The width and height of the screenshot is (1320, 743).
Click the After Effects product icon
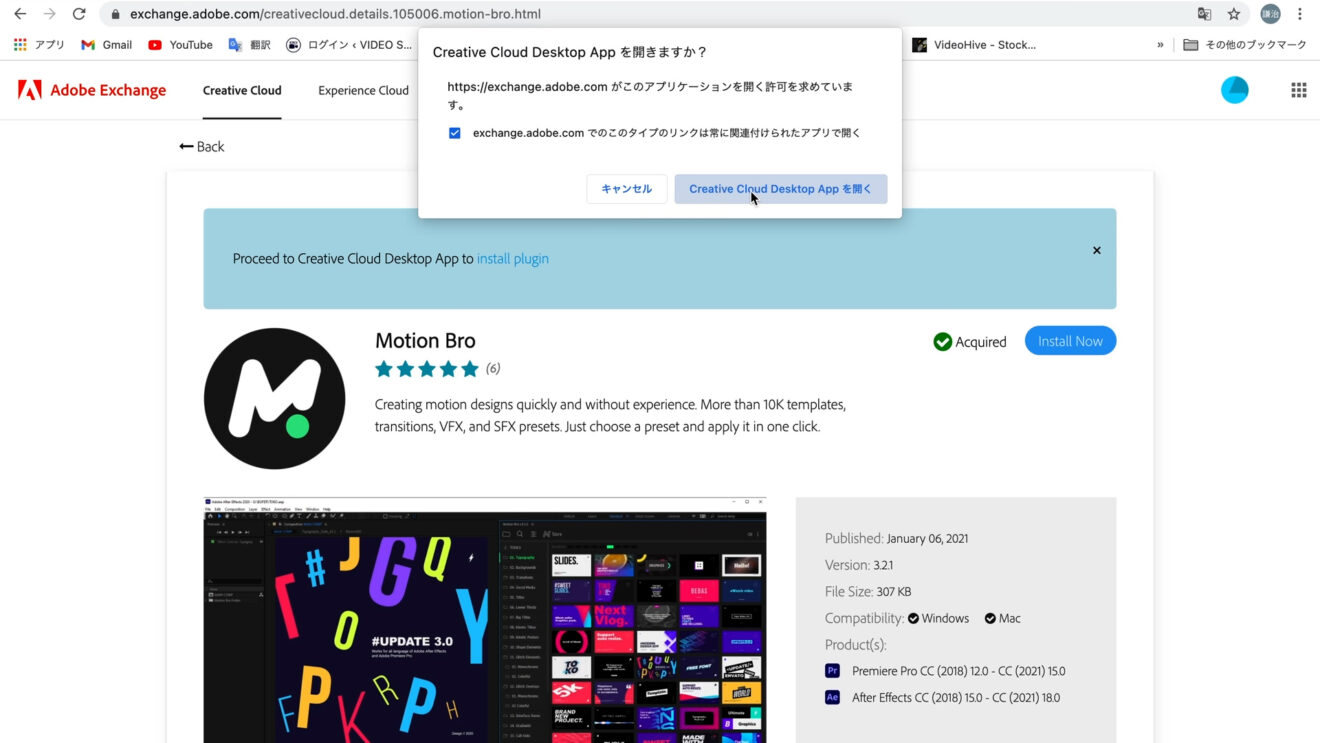832,697
